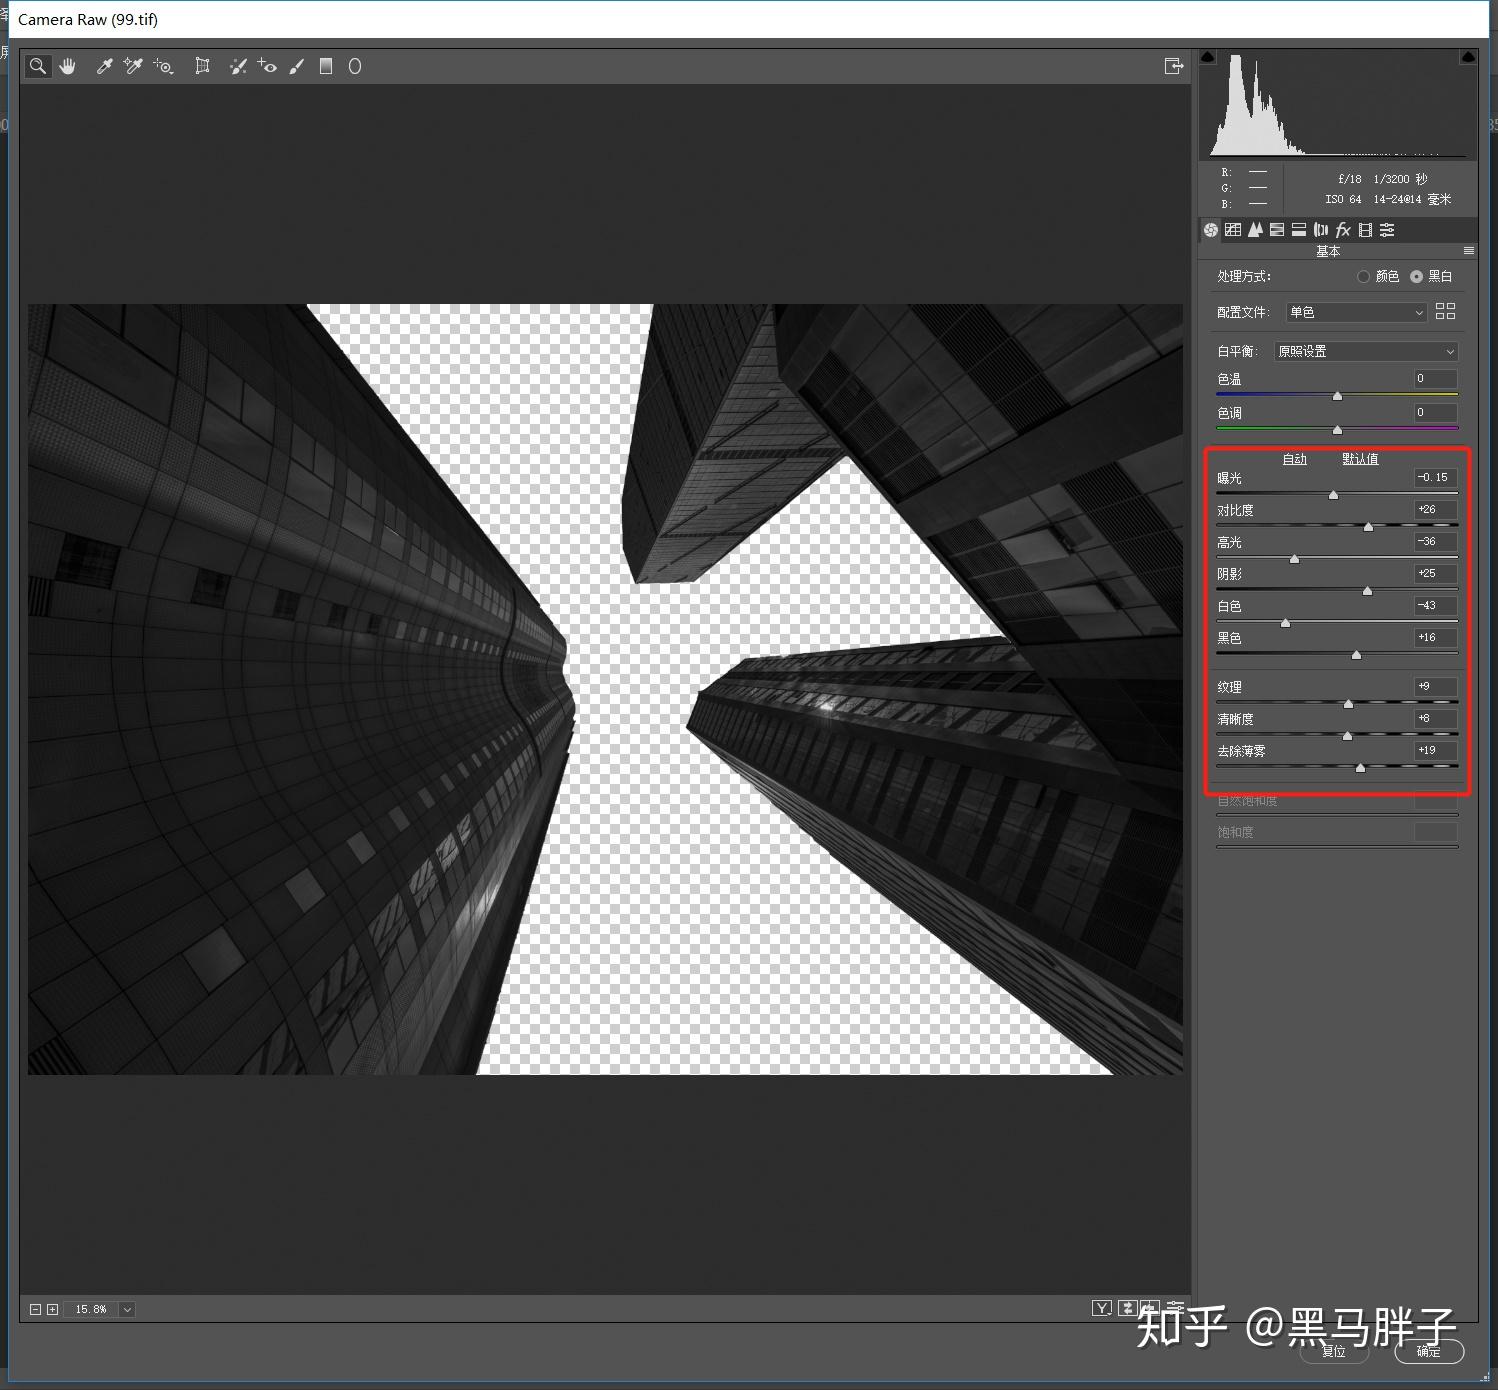Click the building image preview
This screenshot has height=1390, width=1498.
pos(605,689)
